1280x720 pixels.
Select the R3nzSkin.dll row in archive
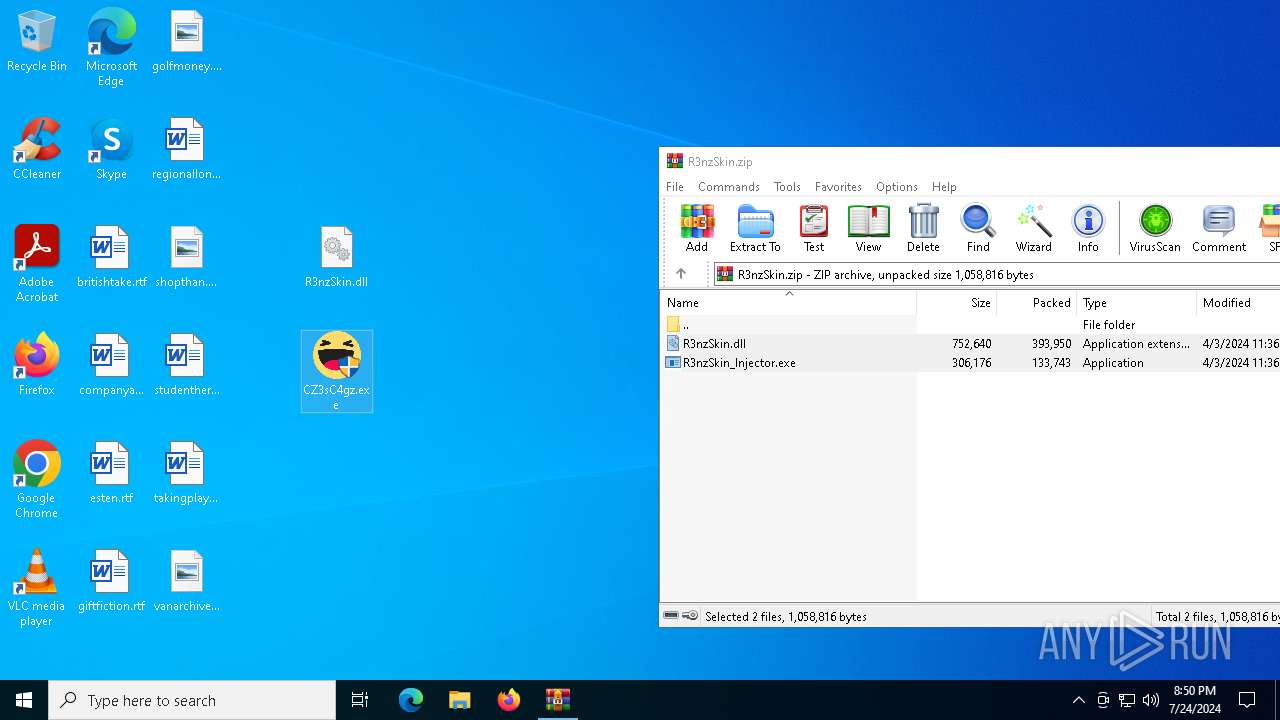[970, 343]
